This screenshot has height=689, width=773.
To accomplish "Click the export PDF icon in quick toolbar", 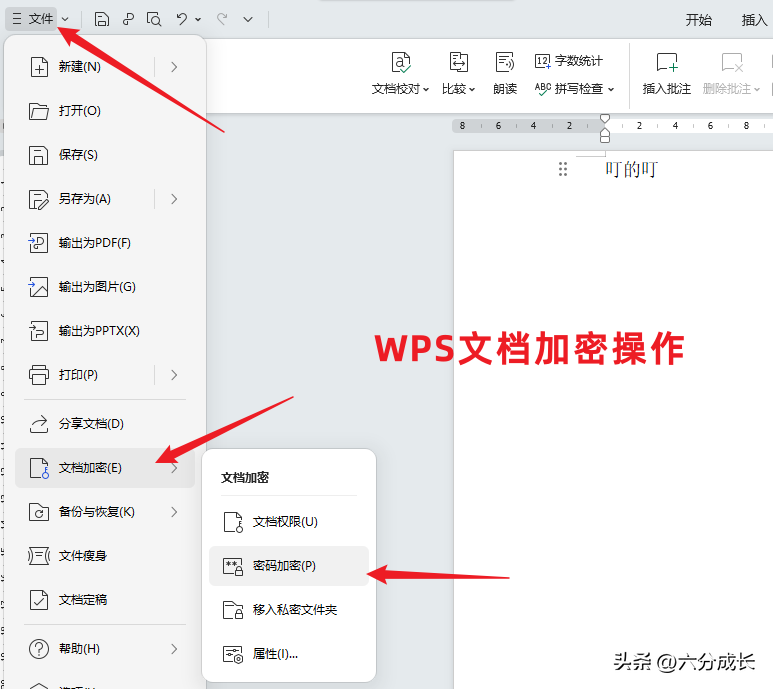I will pyautogui.click(x=128, y=19).
